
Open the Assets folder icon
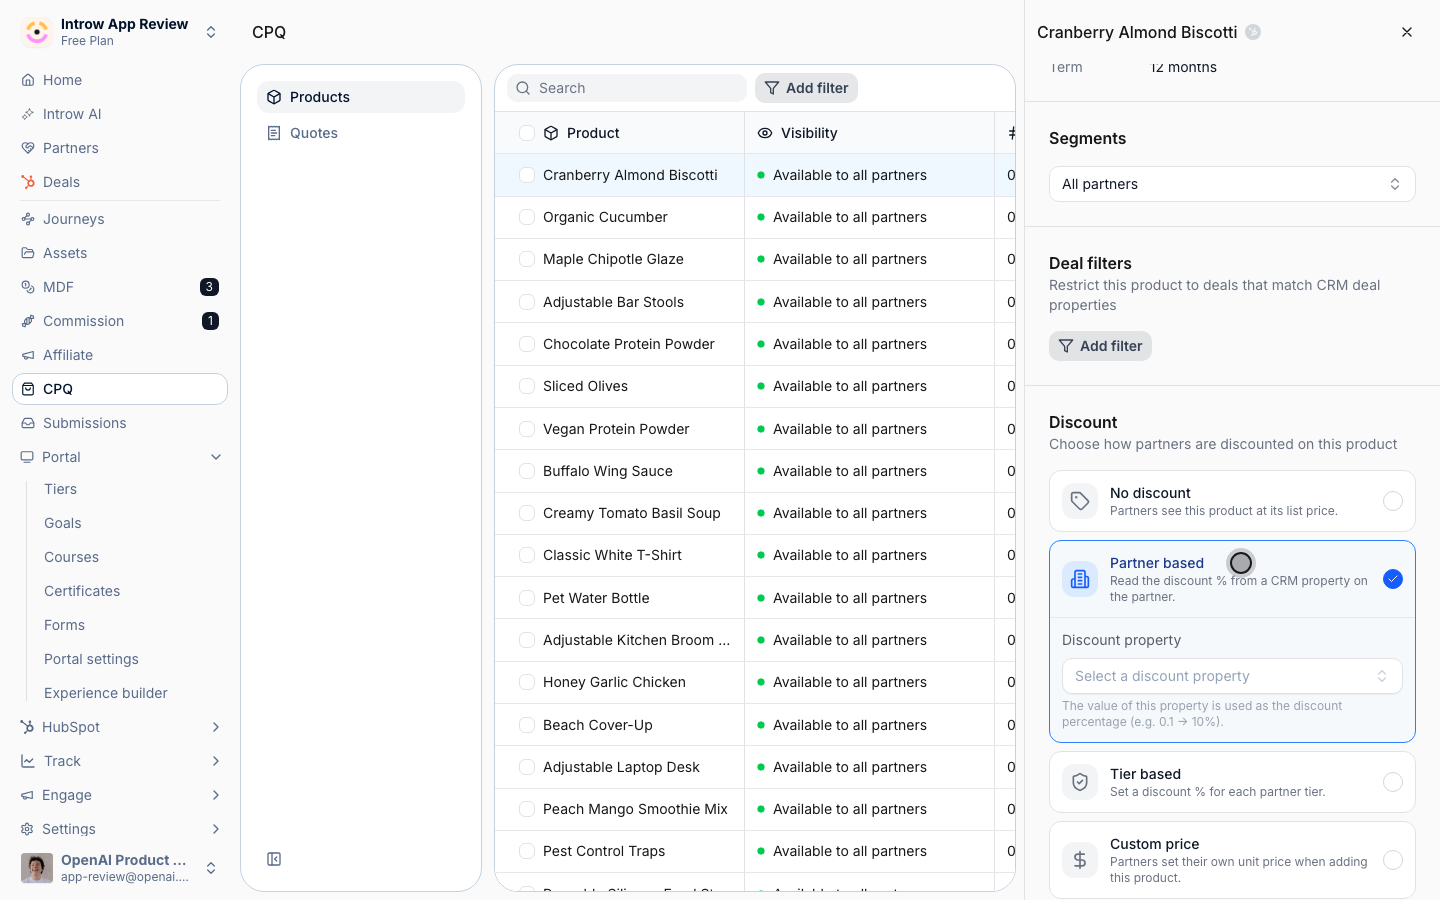pos(28,253)
